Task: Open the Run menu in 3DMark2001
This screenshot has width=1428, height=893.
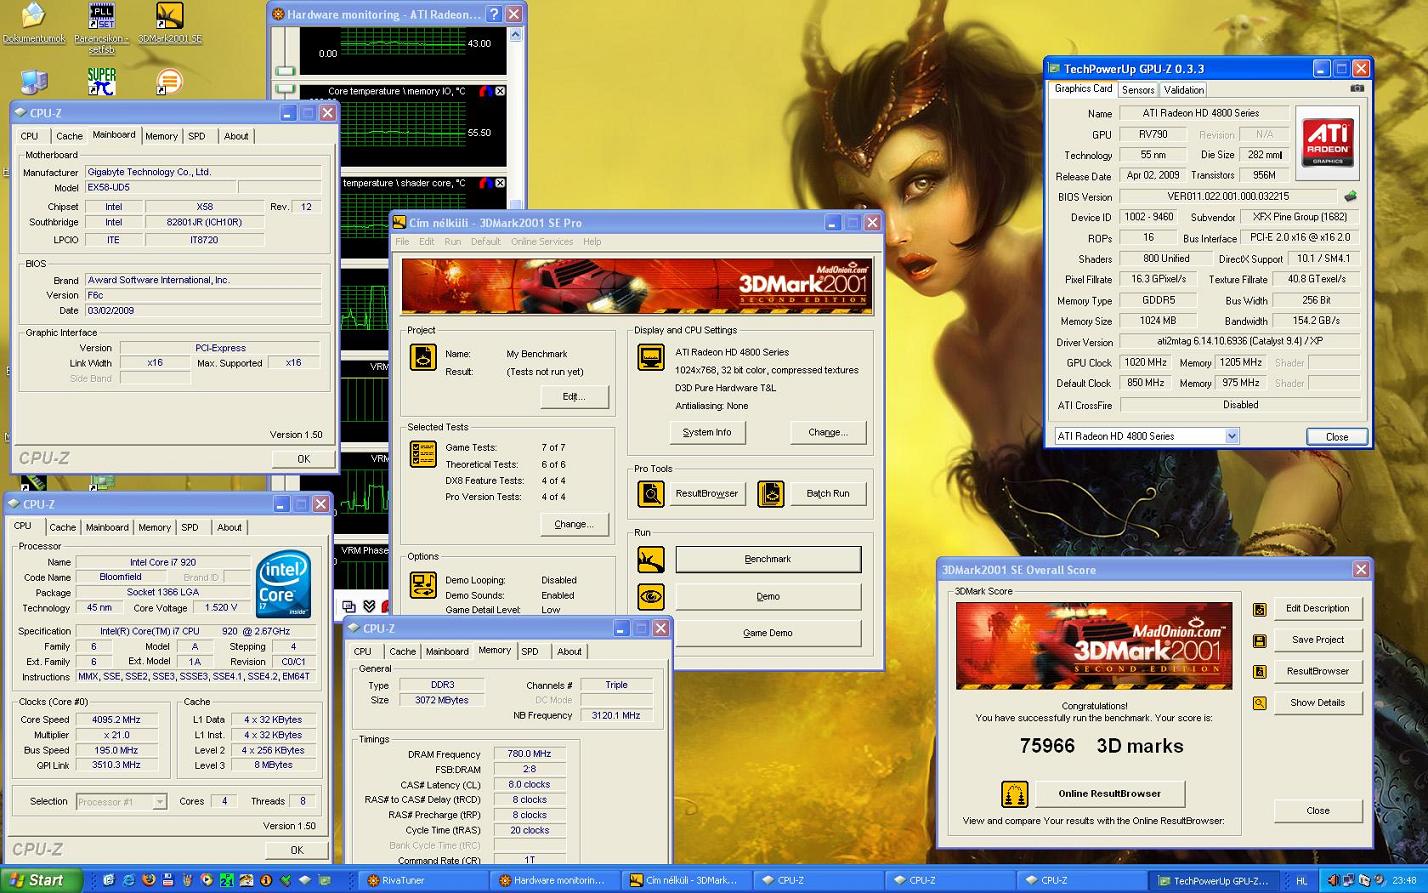Action: pyautogui.click(x=453, y=242)
